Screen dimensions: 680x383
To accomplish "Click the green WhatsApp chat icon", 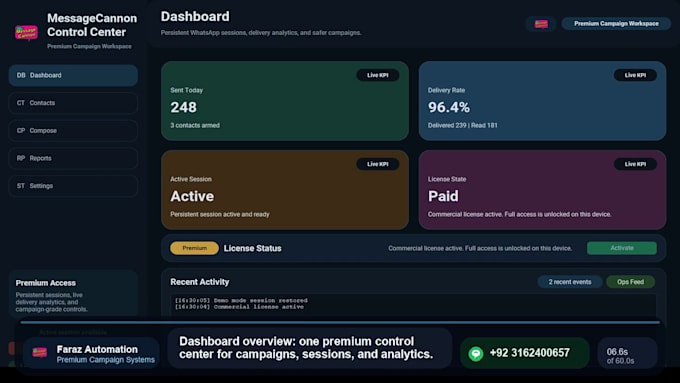I will click(476, 354).
